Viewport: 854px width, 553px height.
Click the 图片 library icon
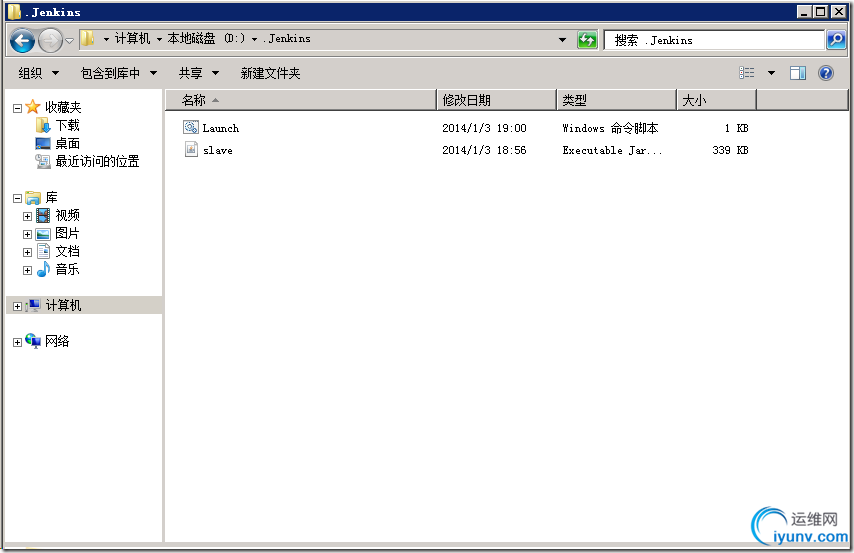point(43,234)
